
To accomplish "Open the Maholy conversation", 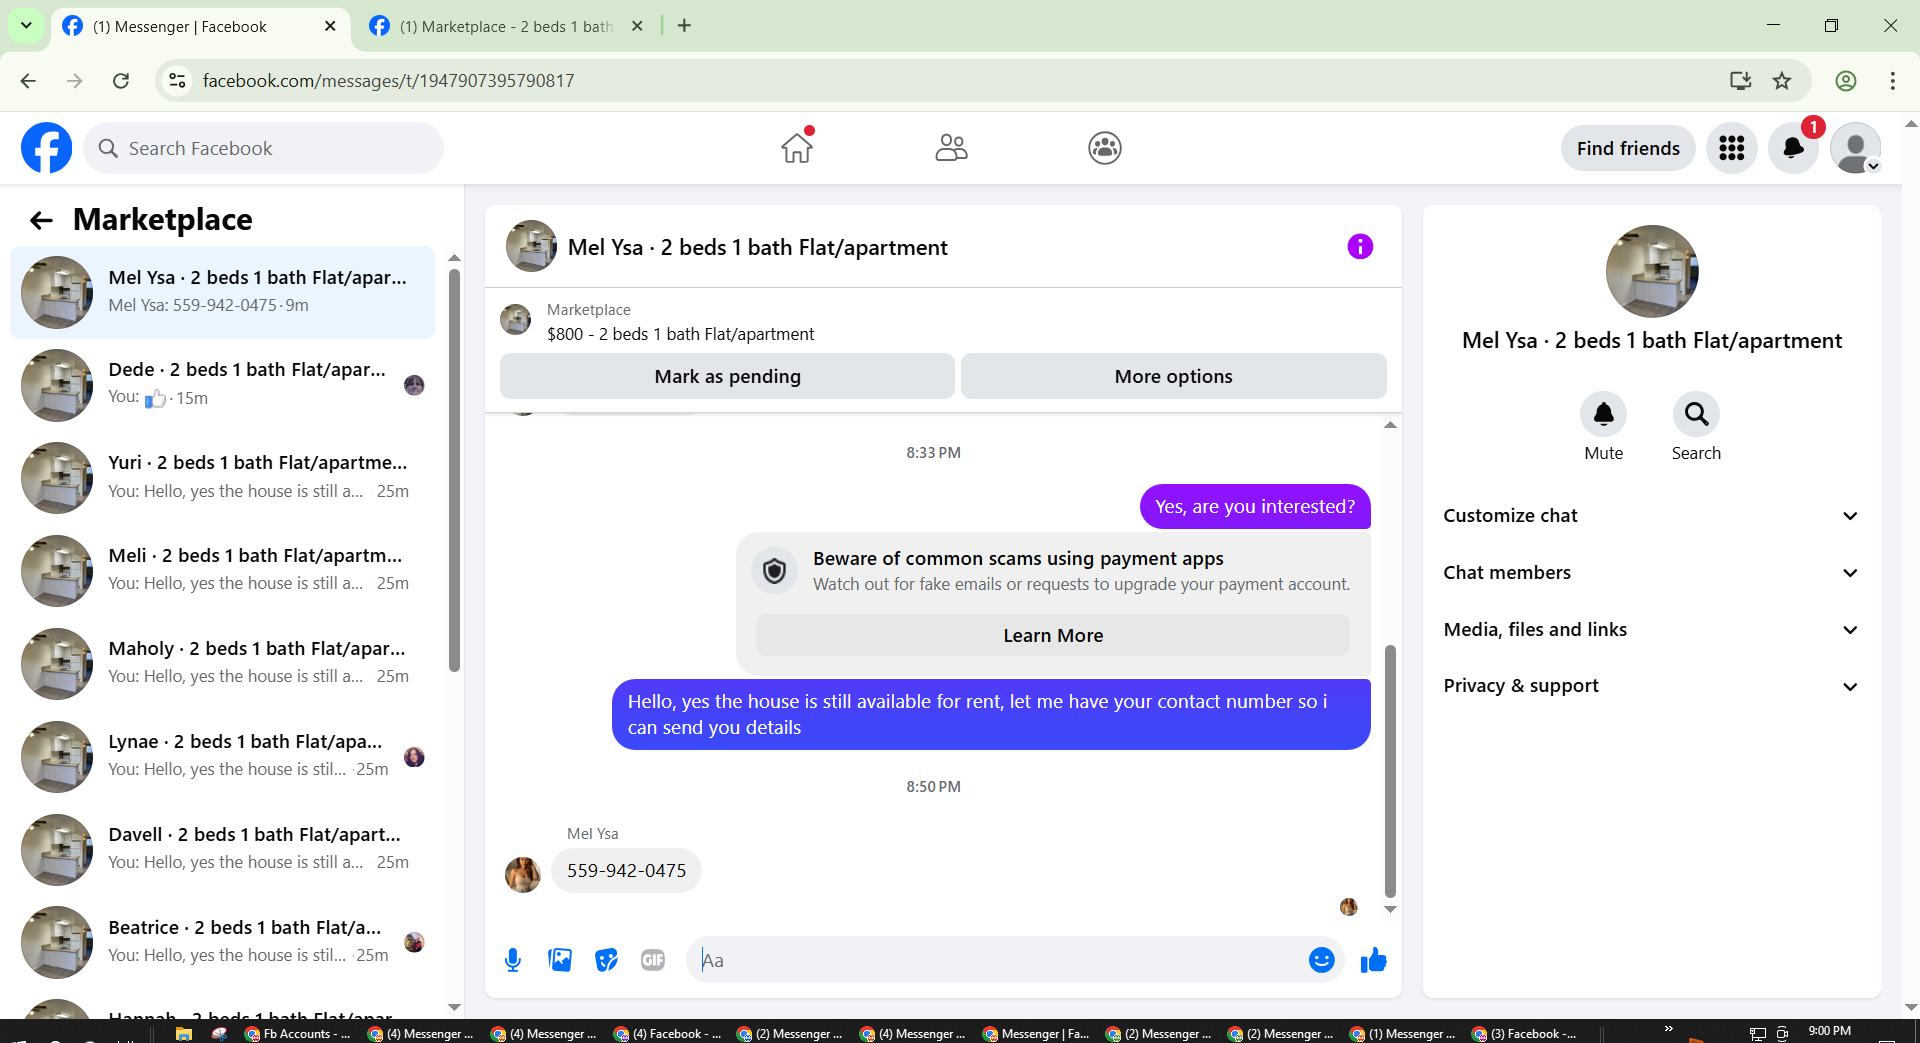I will click(222, 664).
